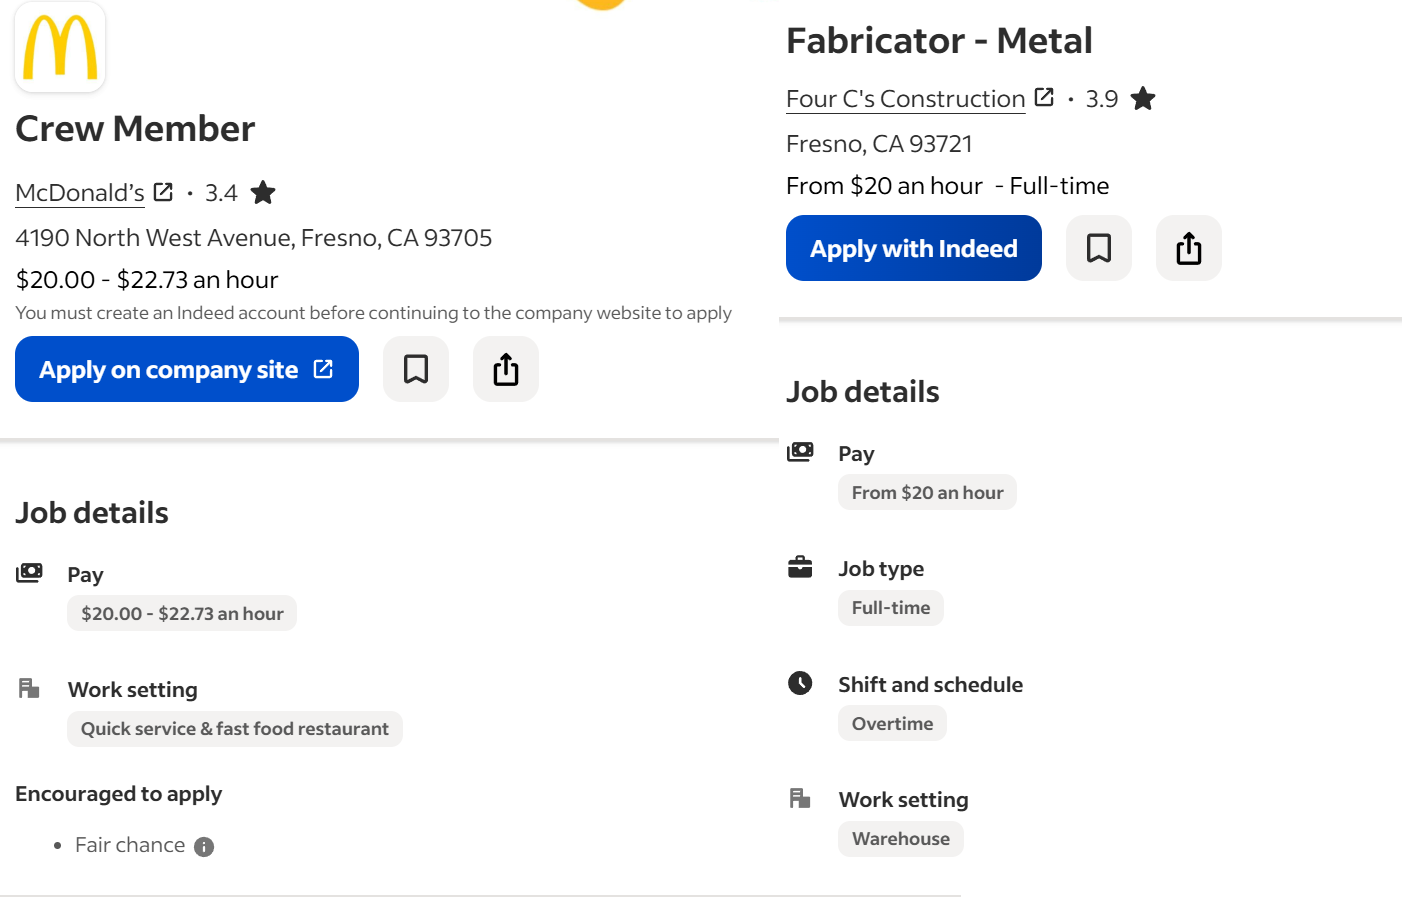Click the Pay icon under Crew Member details

[x=29, y=573]
